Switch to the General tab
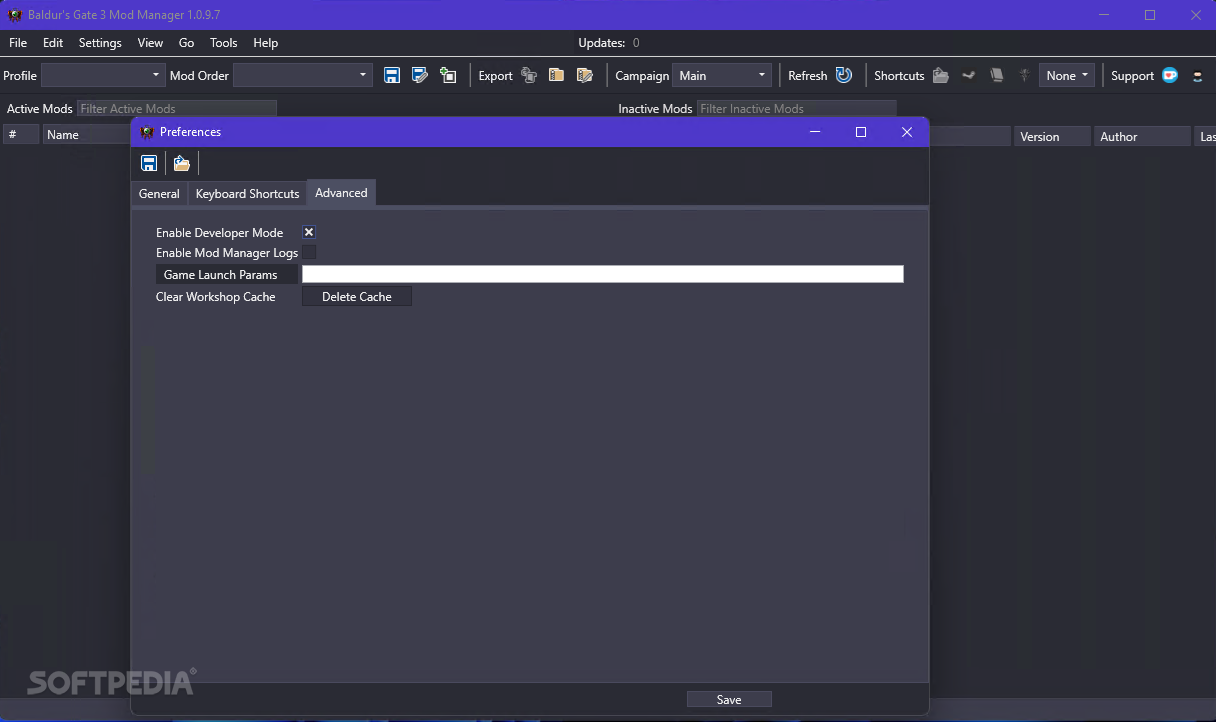Image resolution: width=1216 pixels, height=722 pixels. coord(159,193)
